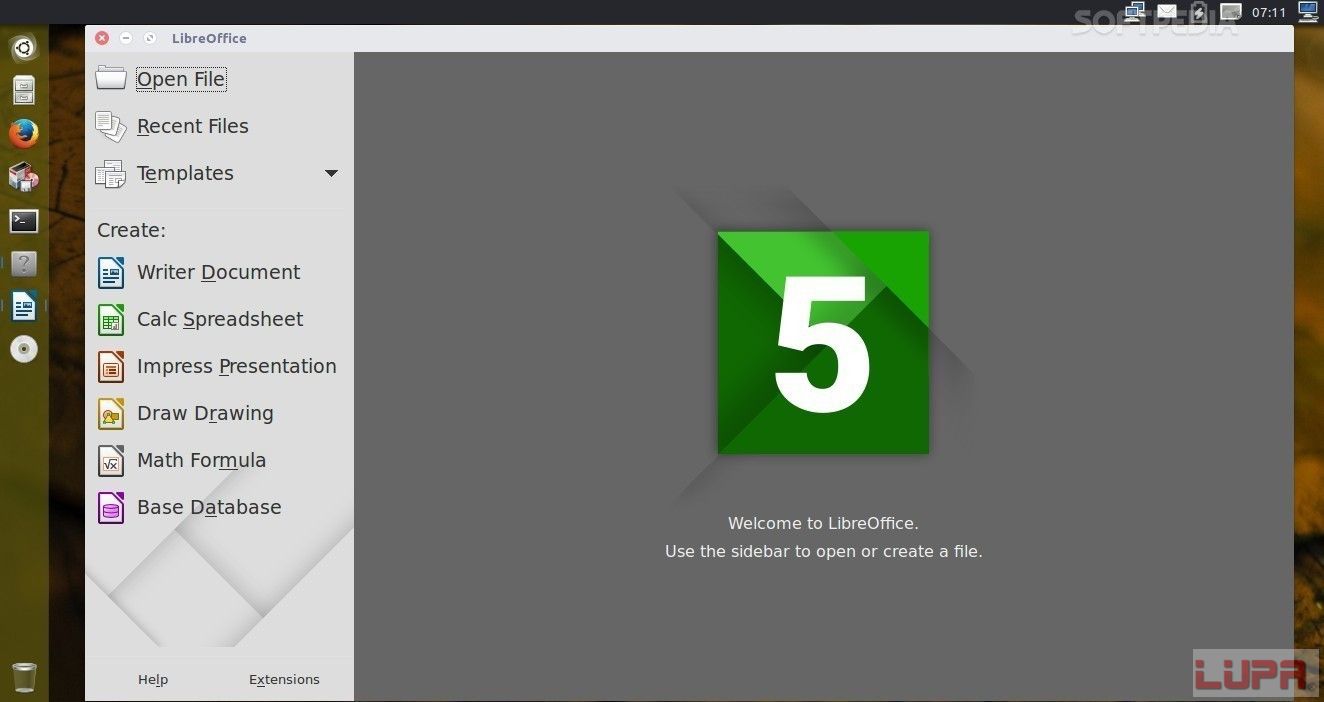This screenshot has height=702, width=1324.
Task: Minimize the LibreOffice window
Action: 126,38
